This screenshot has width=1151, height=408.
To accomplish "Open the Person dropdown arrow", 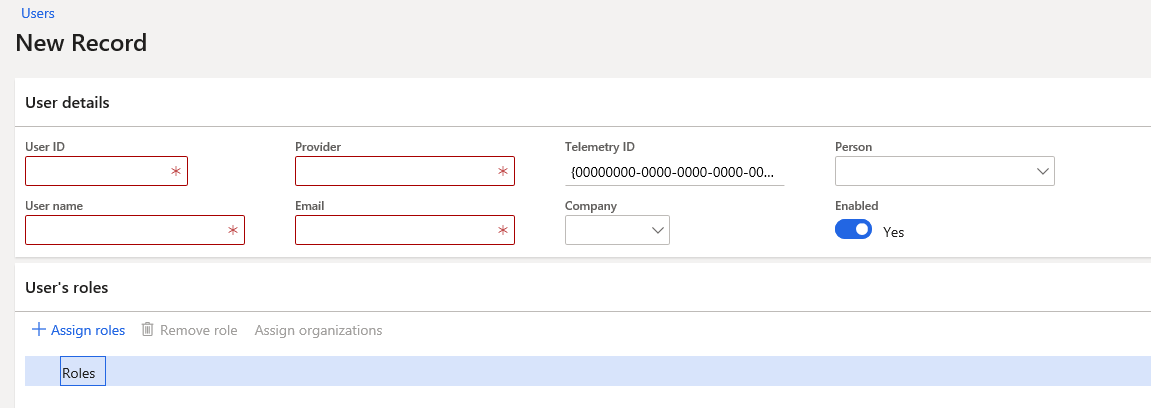I will coord(1042,172).
